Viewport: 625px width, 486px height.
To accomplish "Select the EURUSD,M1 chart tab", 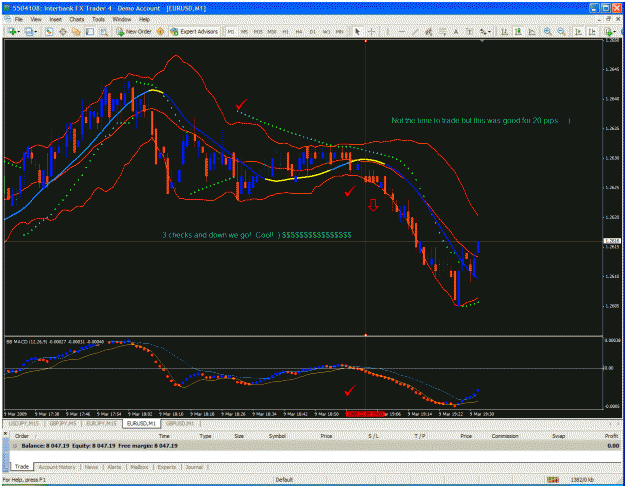I will pyautogui.click(x=141, y=423).
